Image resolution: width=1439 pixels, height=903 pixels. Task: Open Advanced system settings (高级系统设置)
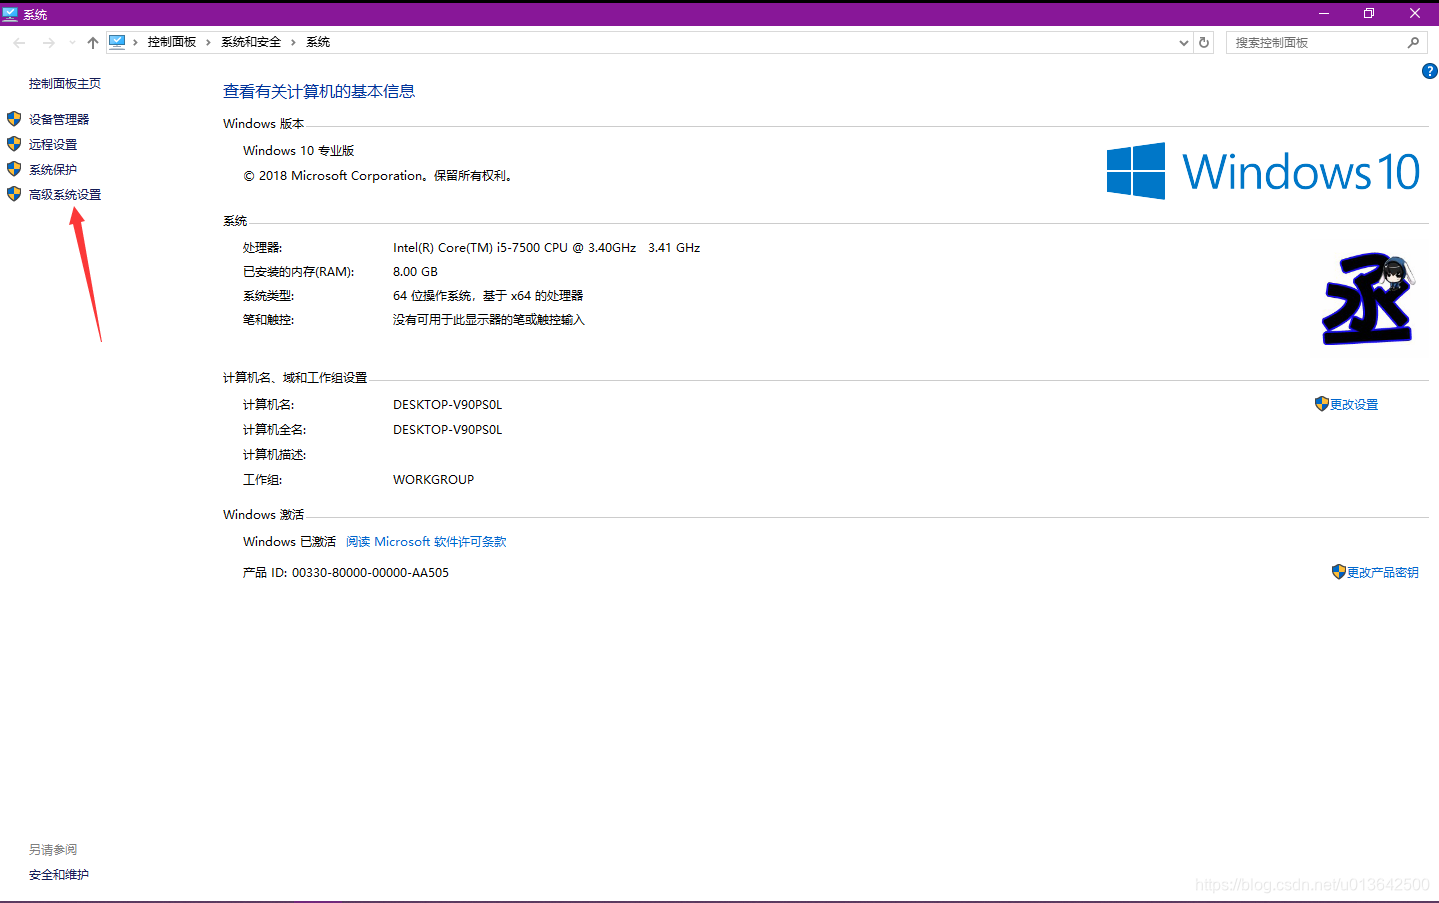(65, 194)
